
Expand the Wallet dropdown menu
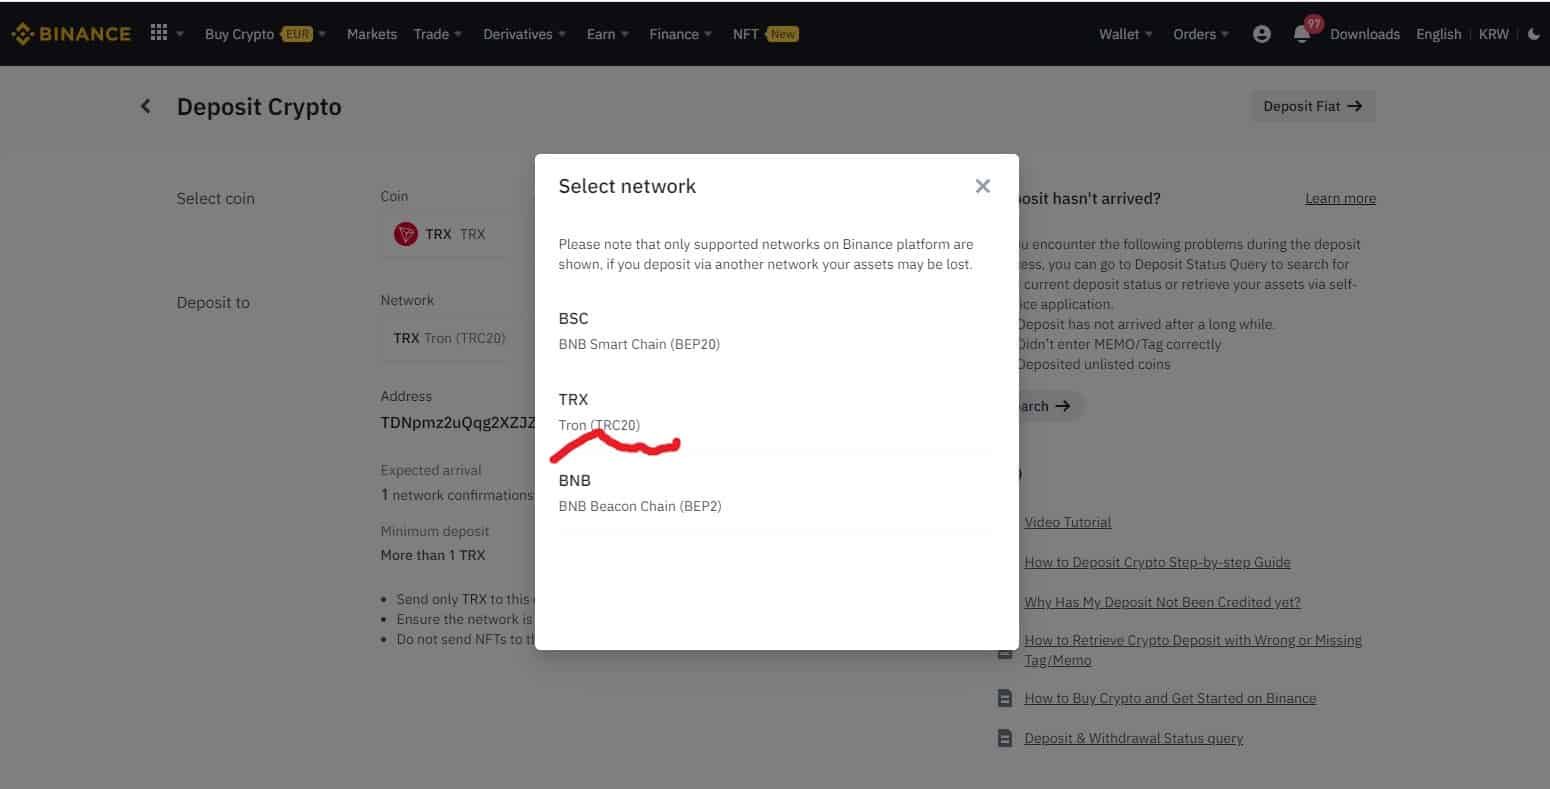(1125, 34)
